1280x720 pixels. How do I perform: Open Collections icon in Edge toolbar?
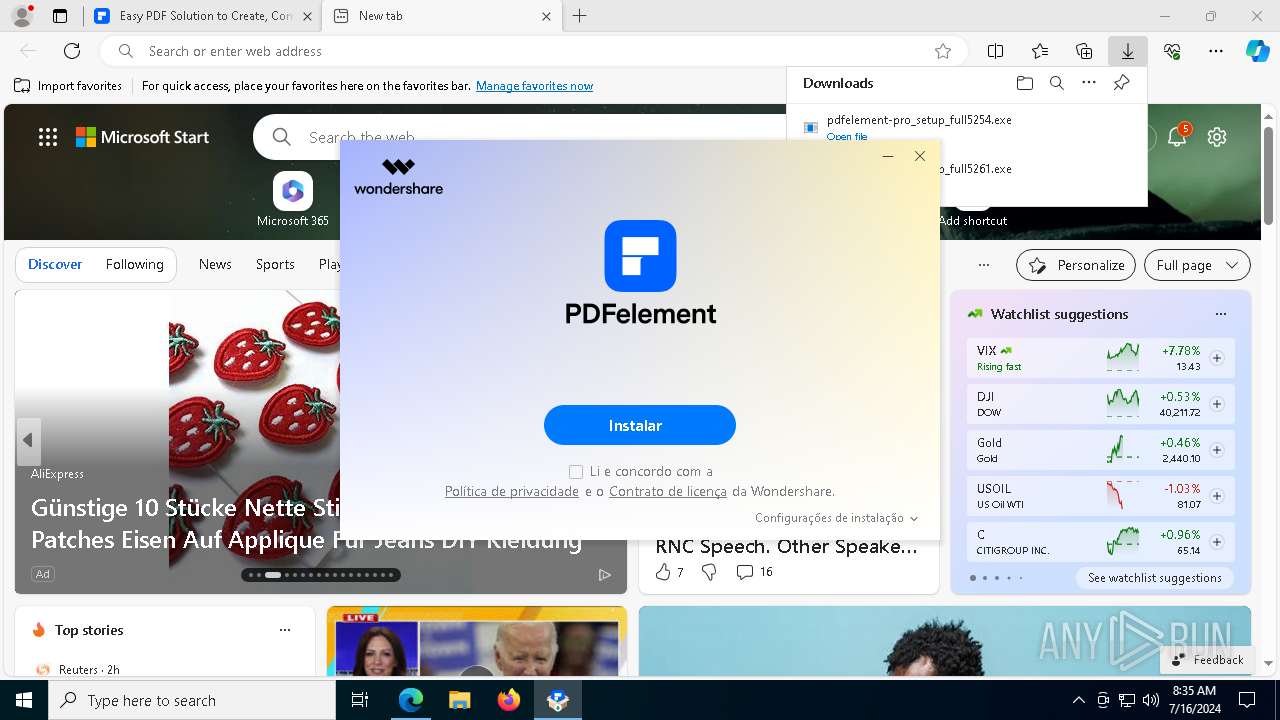coord(1084,51)
